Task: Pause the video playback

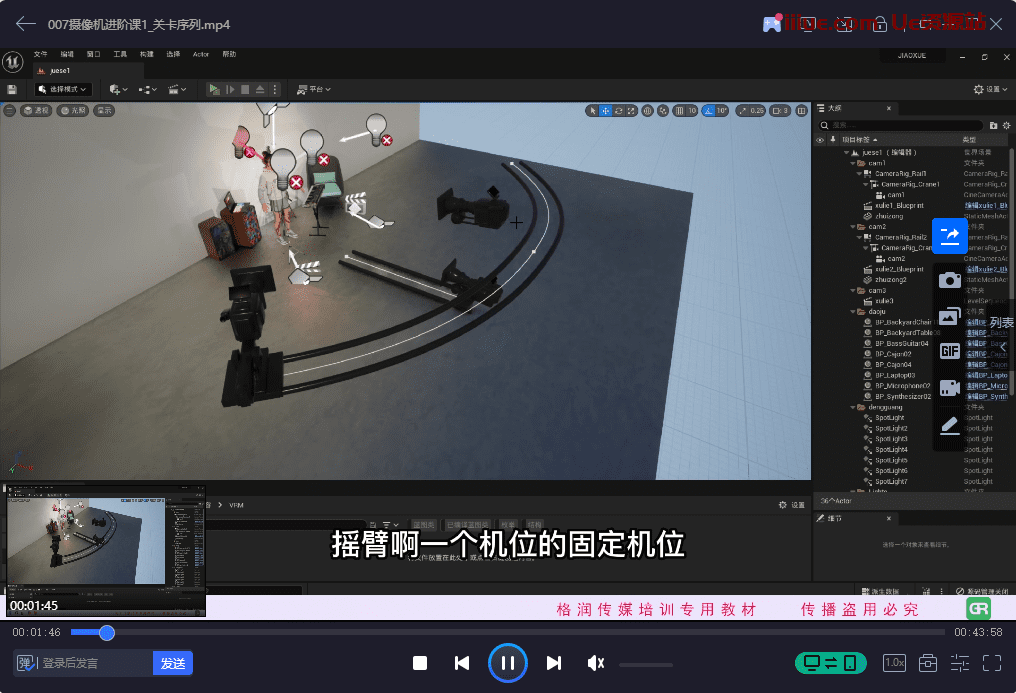Action: coord(507,663)
